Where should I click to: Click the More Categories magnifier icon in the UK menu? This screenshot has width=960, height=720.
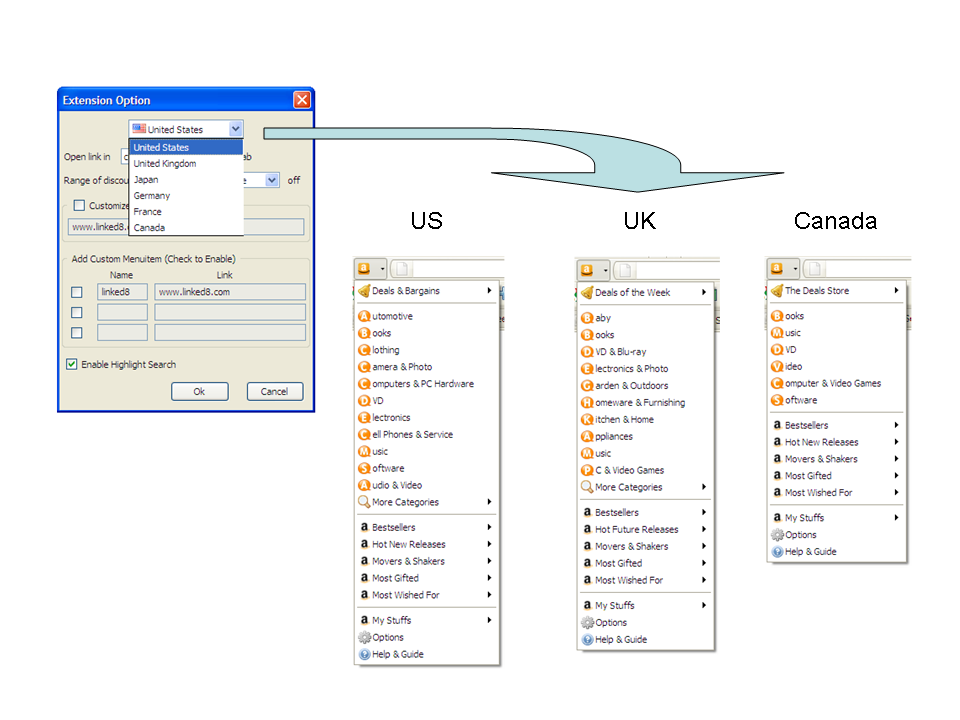coord(587,487)
